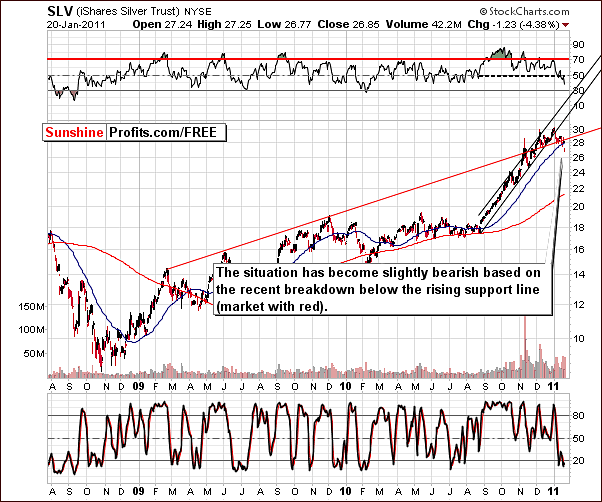Click the SLV ticker symbol title

(60, 11)
